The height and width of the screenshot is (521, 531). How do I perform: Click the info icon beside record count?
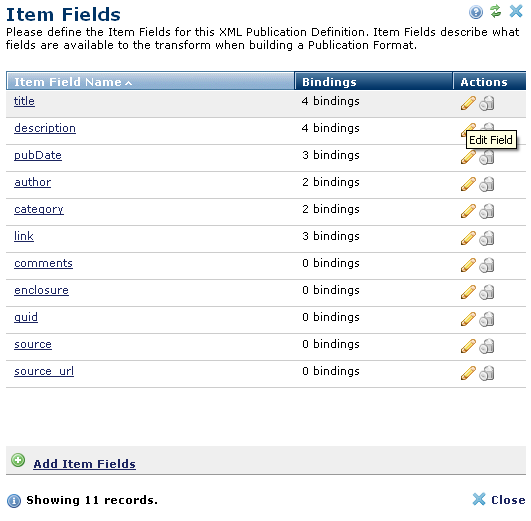tap(14, 501)
